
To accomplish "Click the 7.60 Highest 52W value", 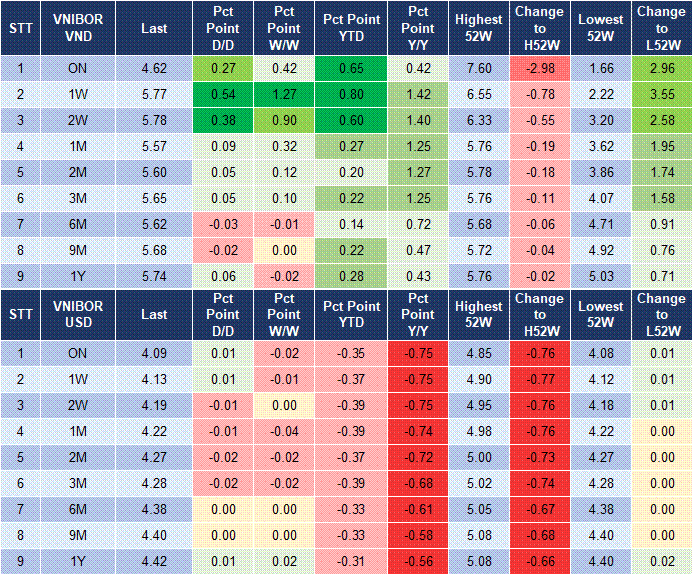I will (x=478, y=69).
